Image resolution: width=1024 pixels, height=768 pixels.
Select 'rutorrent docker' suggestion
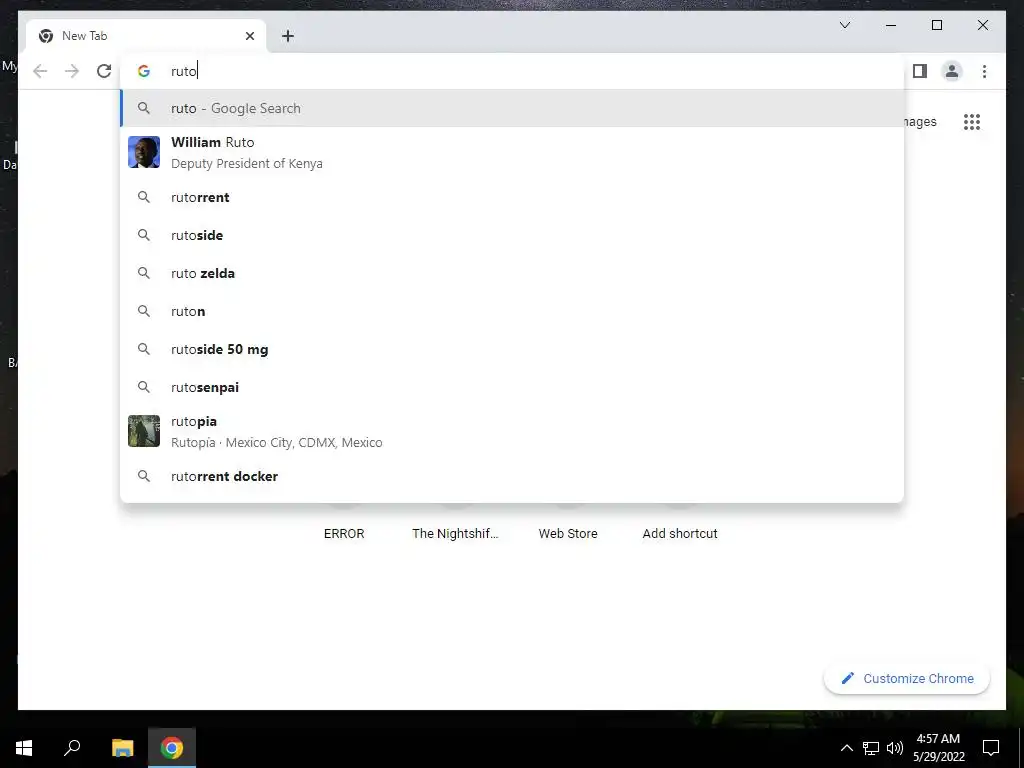tap(512, 476)
